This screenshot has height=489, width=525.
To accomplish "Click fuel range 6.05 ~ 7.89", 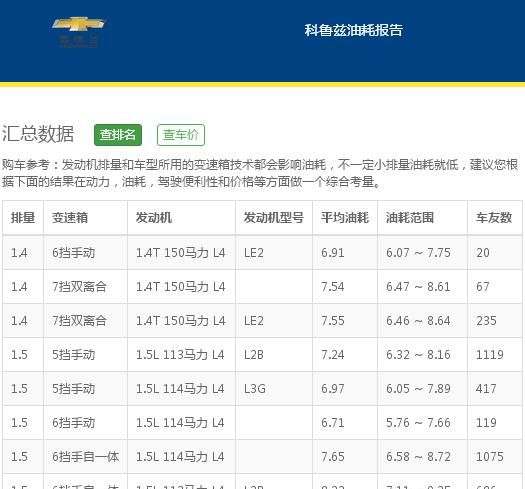I will click(x=418, y=389).
